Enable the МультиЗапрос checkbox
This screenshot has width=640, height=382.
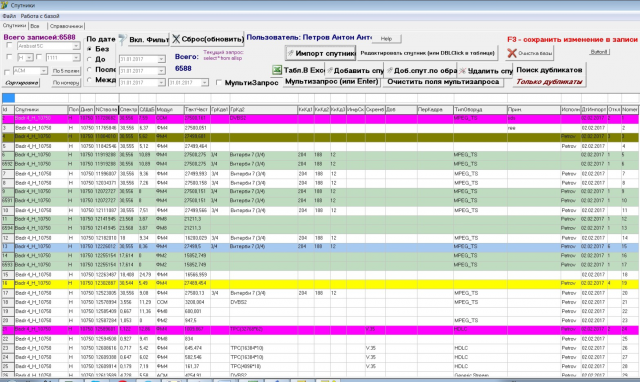219,82
